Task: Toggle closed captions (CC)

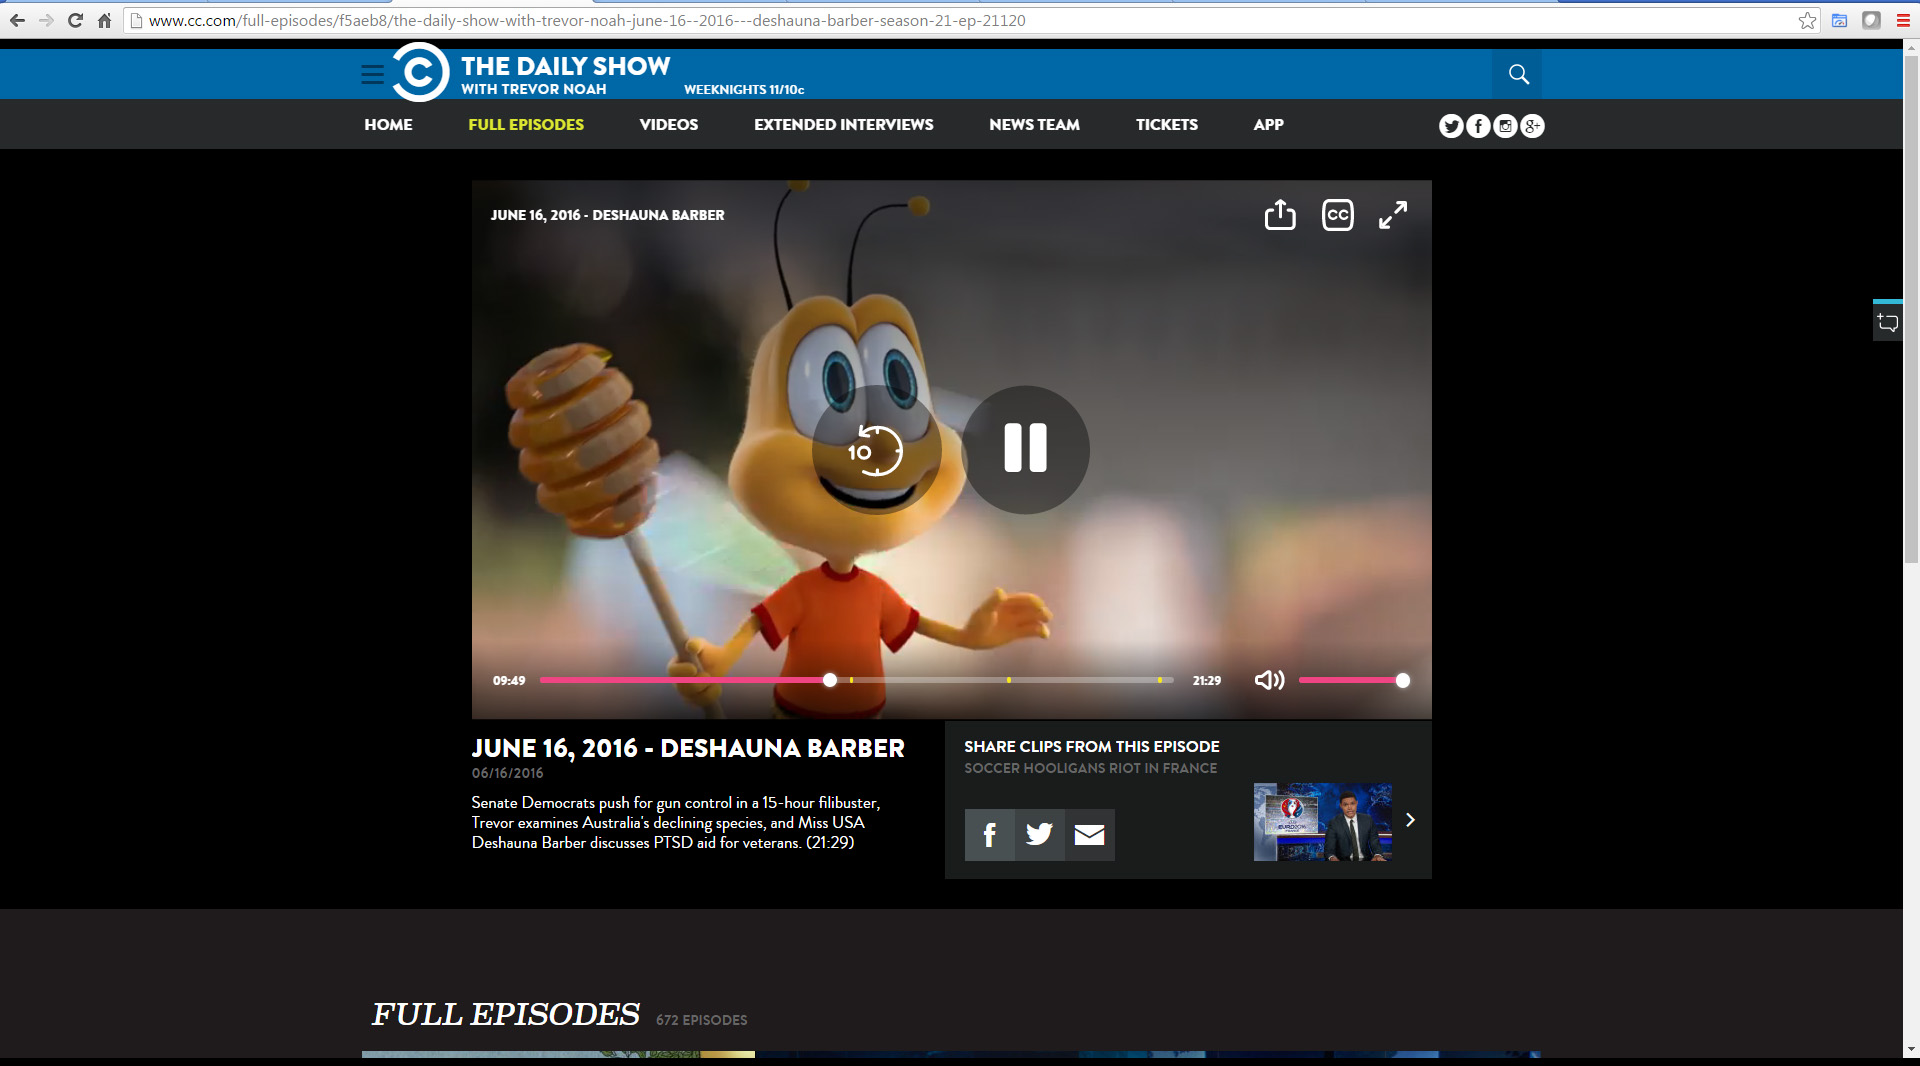Action: click(1338, 215)
